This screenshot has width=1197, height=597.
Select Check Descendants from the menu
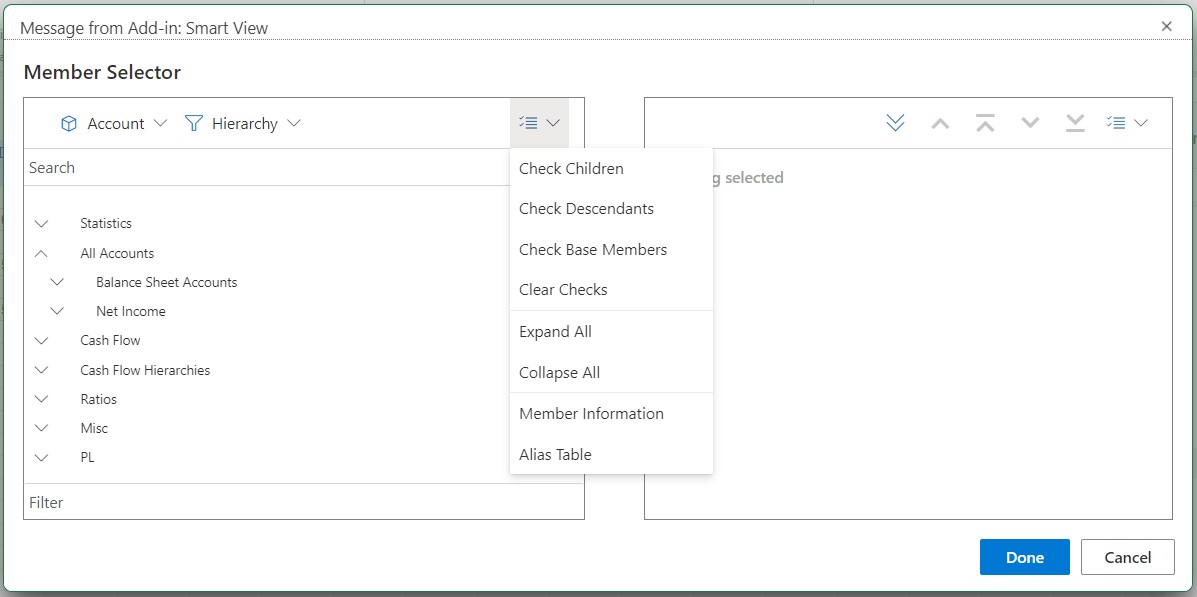(585, 208)
